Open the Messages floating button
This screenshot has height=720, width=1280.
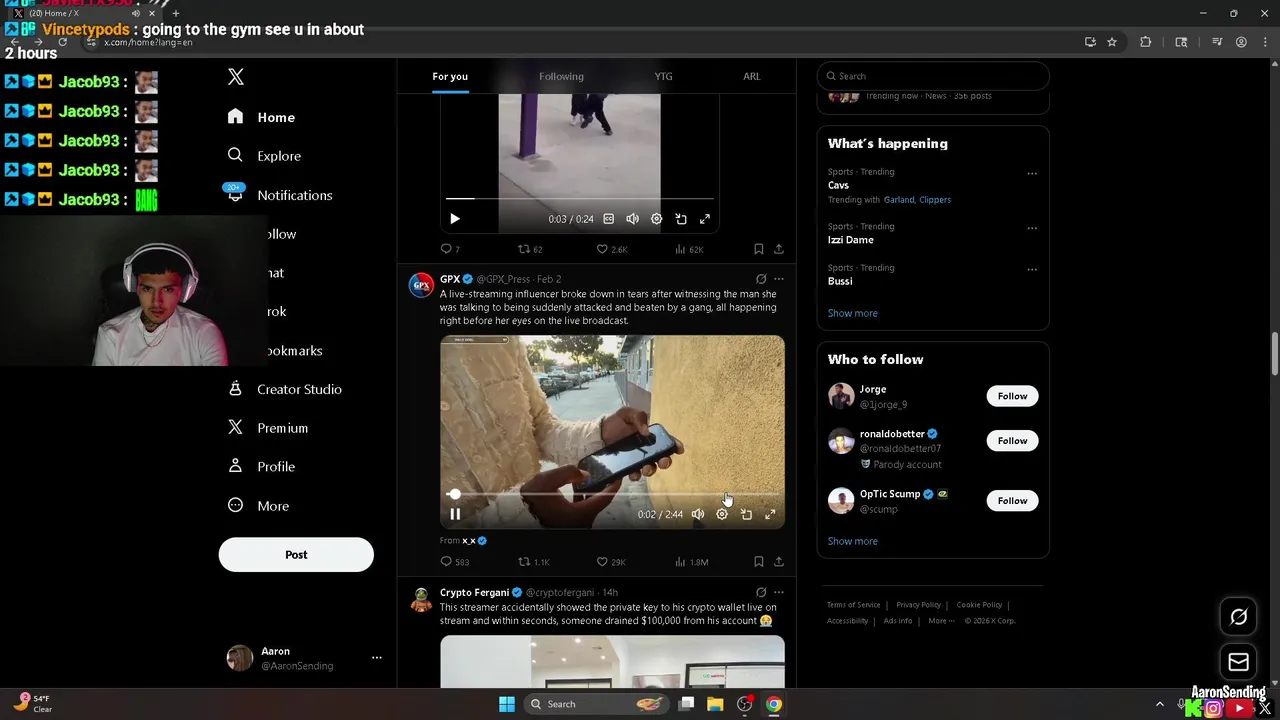point(1238,661)
